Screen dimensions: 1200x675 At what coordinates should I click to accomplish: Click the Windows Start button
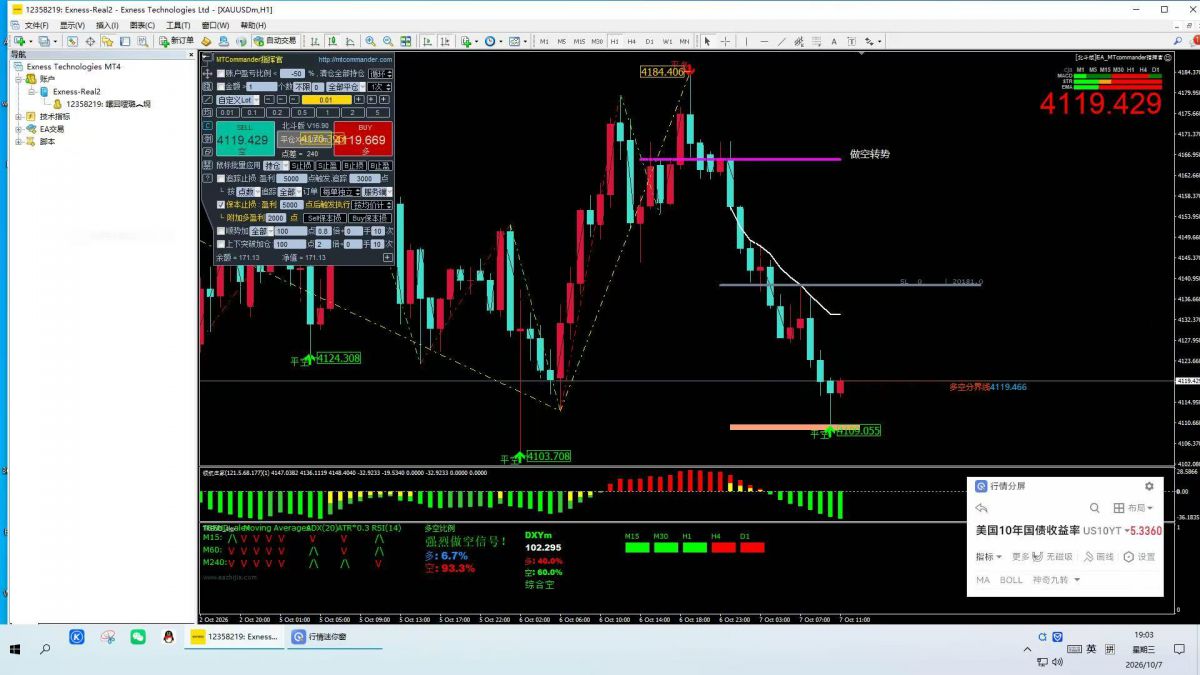point(15,649)
